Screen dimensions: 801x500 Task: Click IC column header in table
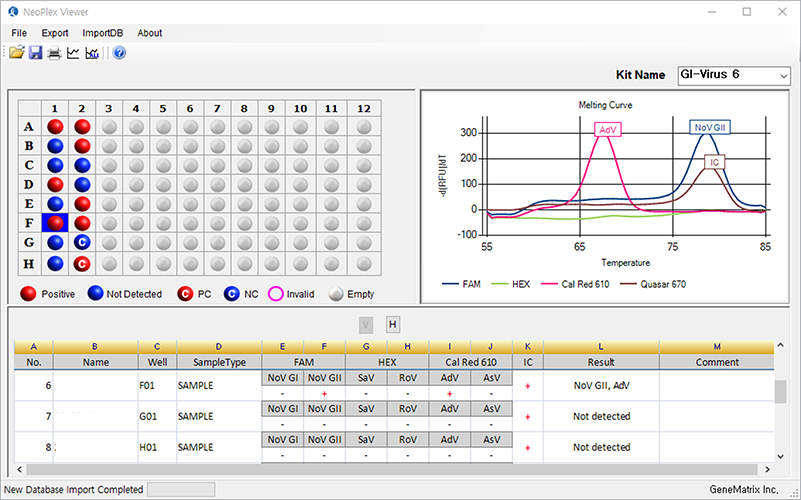528,362
